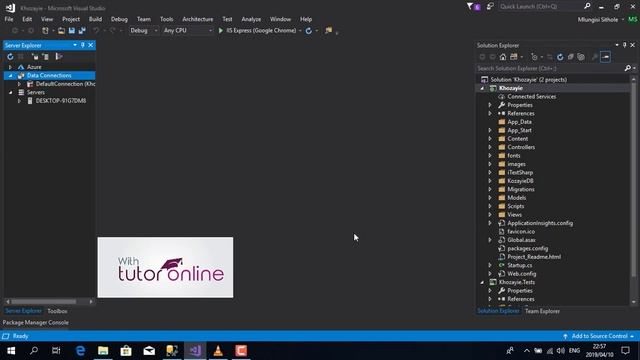Click Server Explorer horizontal scrollbar
The height and width of the screenshot is (360, 640).
(x=43, y=302)
